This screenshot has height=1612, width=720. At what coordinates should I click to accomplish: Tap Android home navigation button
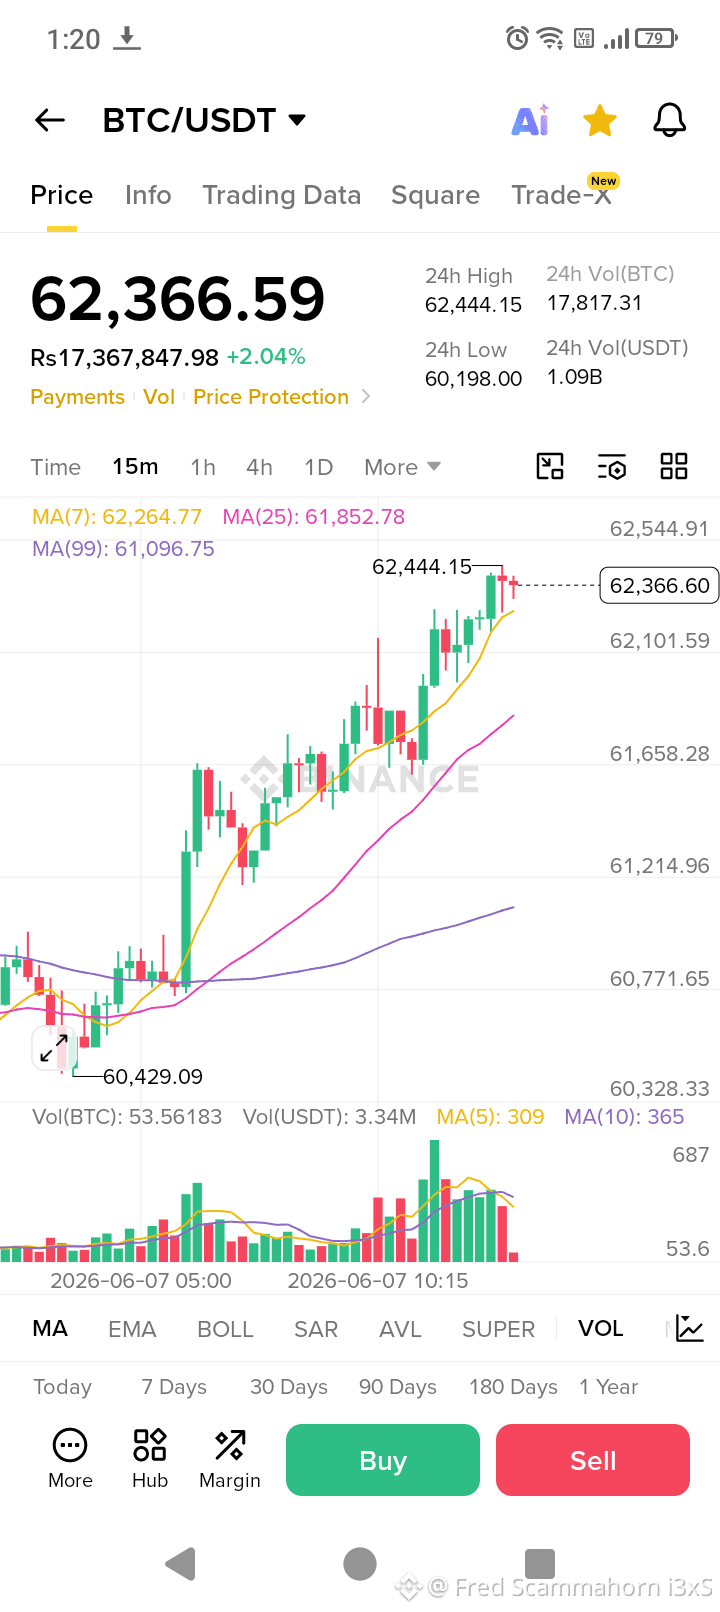pyautogui.click(x=360, y=1563)
